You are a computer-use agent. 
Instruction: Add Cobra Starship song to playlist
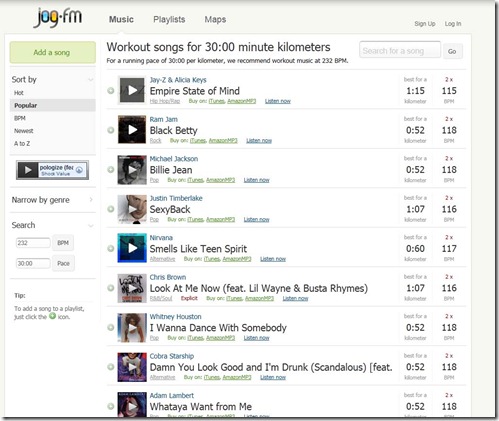click(111, 367)
